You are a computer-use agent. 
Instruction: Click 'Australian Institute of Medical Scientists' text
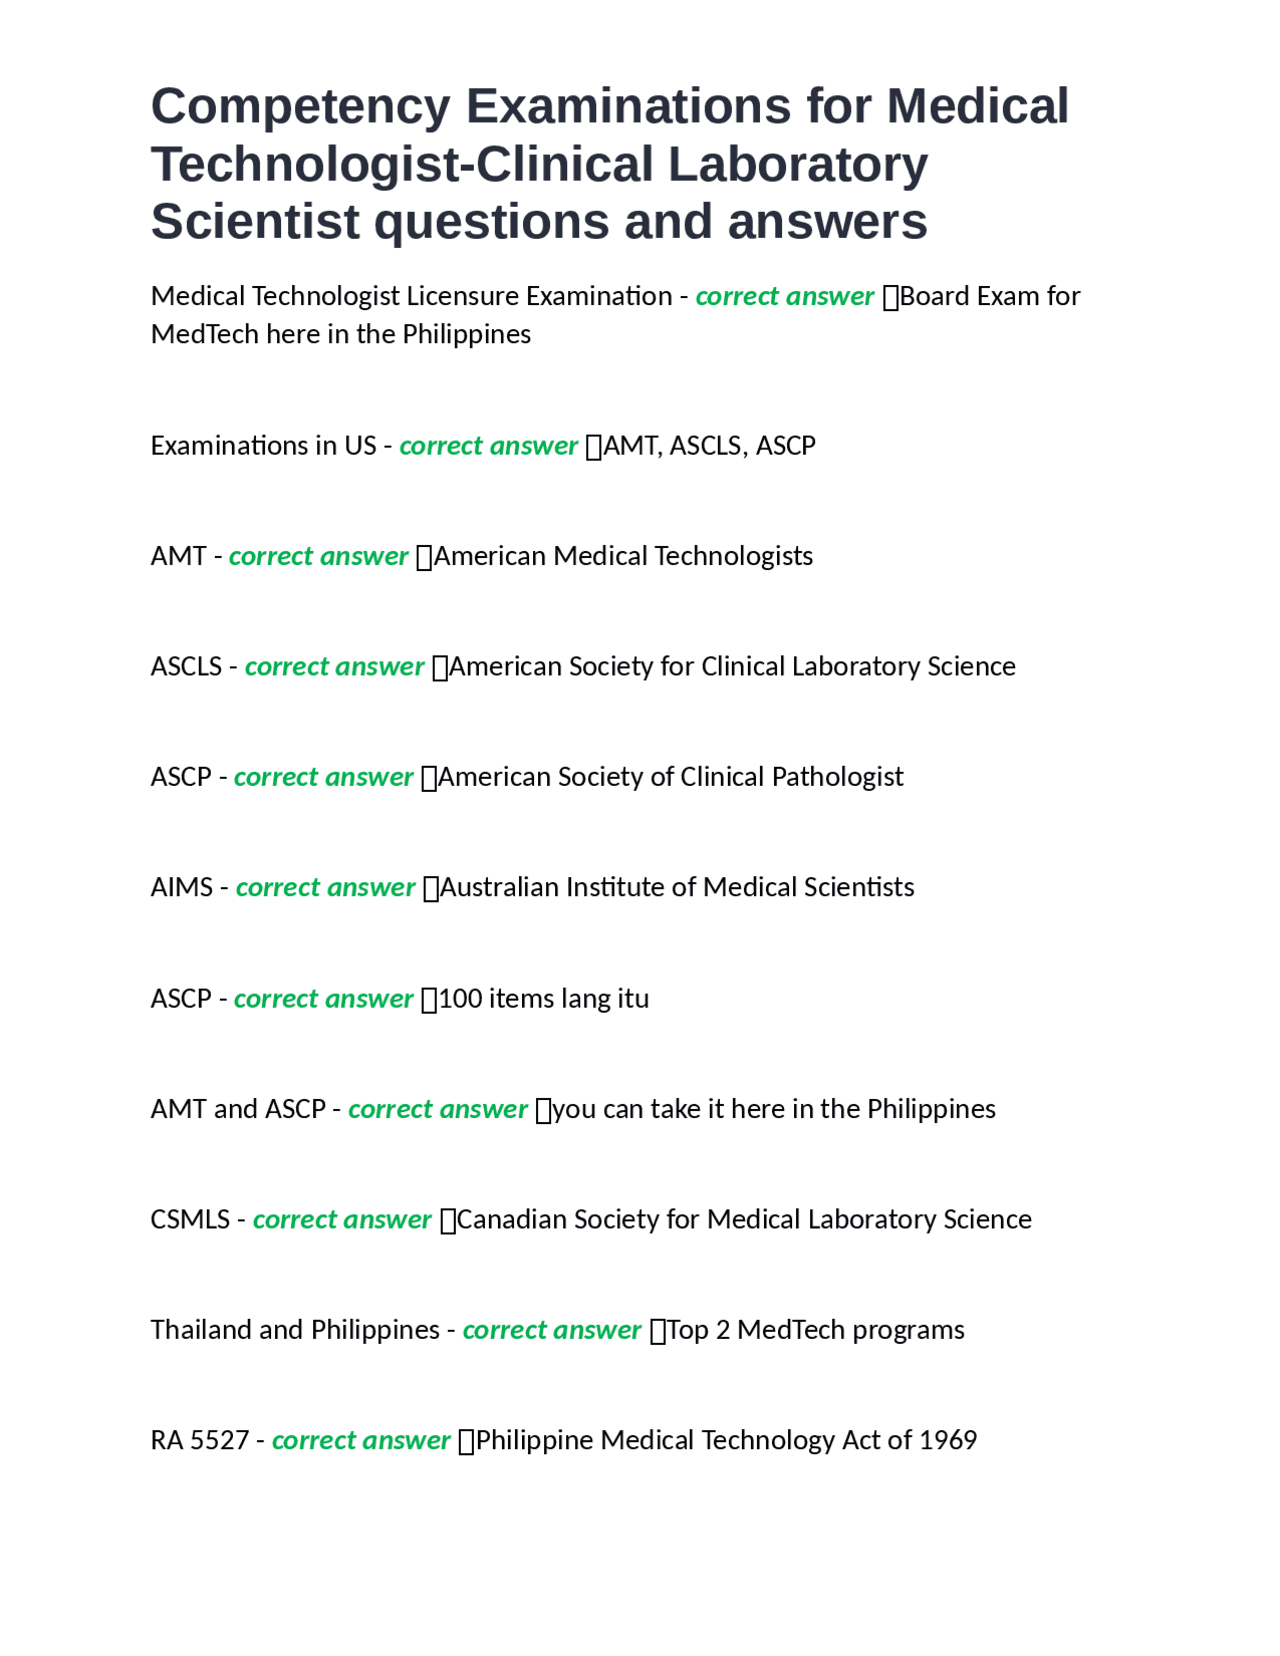click(677, 887)
